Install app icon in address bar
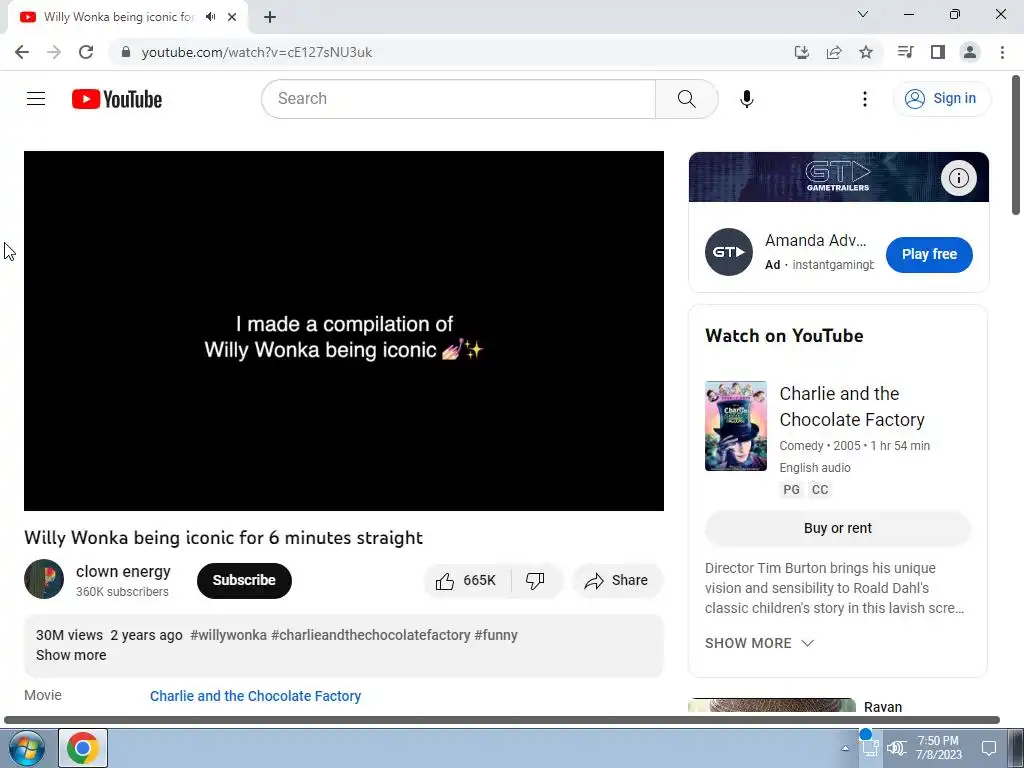This screenshot has width=1024, height=768. (802, 52)
